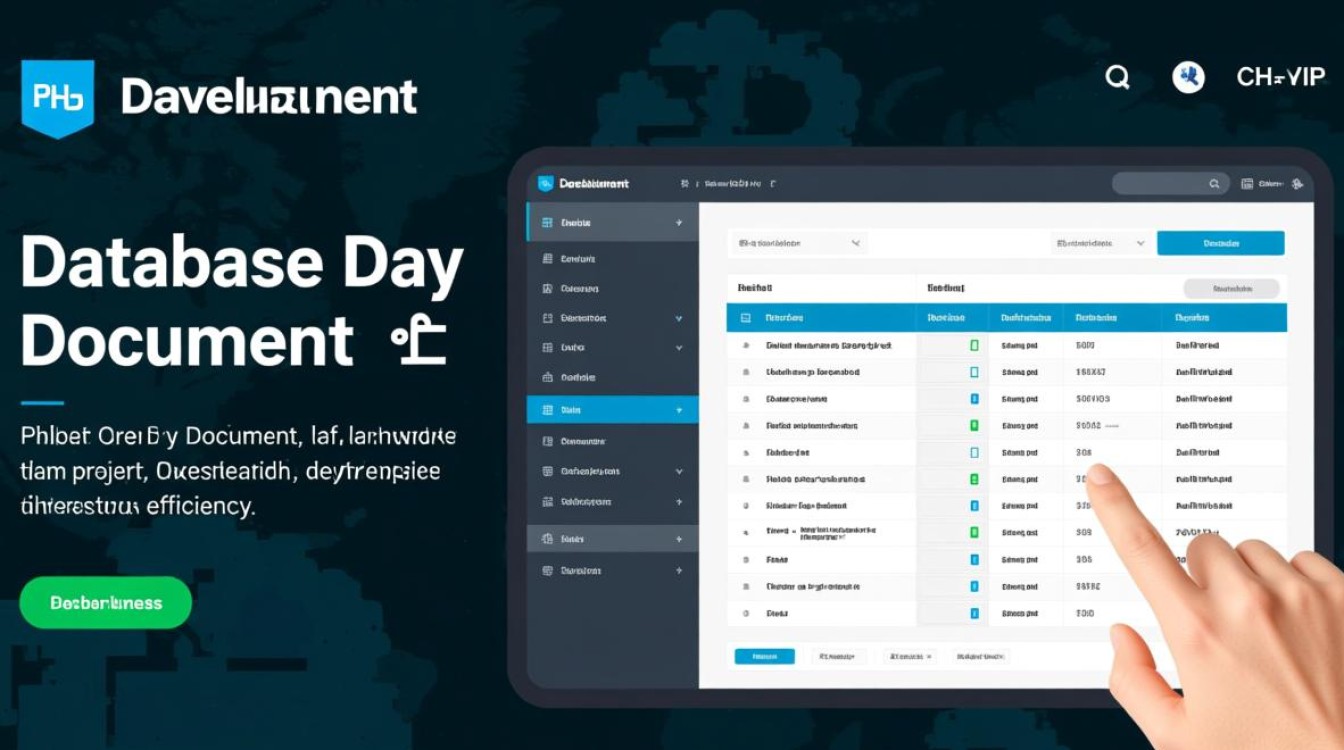The height and width of the screenshot is (750, 1344).
Task: Click the grey pill button above table header
Action: tap(1231, 289)
